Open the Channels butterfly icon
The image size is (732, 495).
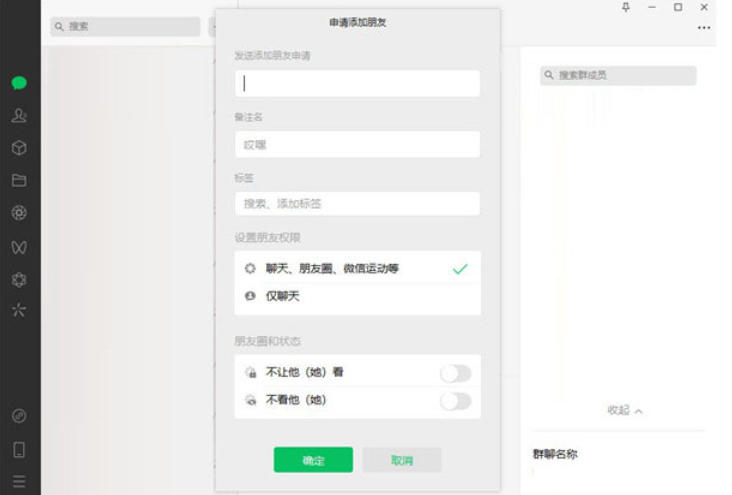(19, 247)
